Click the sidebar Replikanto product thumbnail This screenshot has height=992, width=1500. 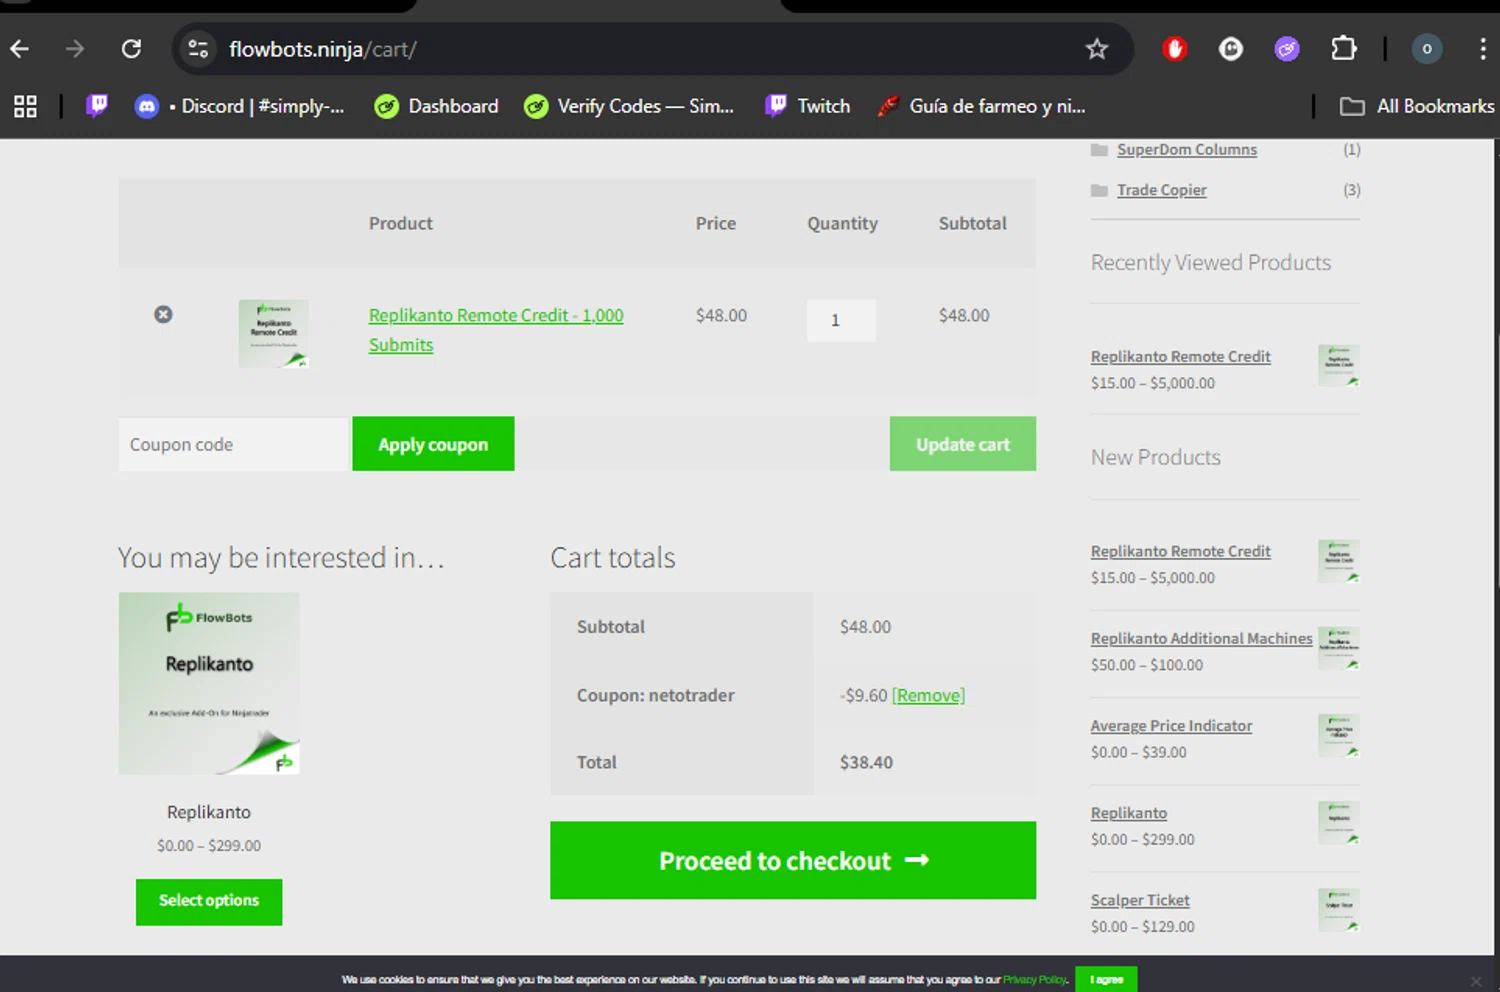point(1339,823)
